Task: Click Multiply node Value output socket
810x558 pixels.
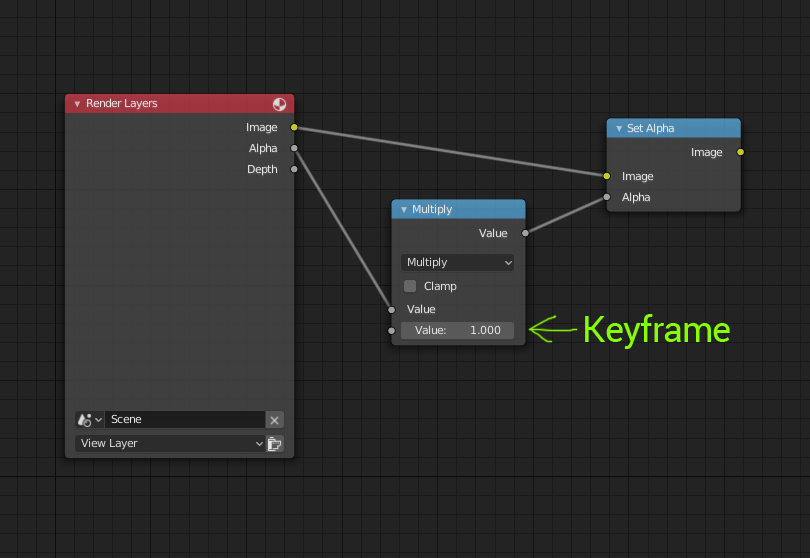Action: click(525, 233)
